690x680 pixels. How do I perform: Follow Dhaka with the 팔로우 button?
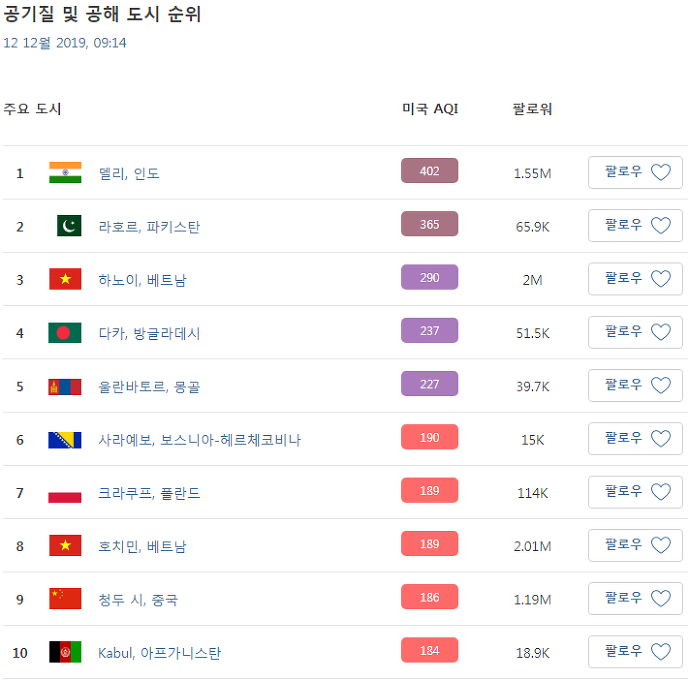pos(635,333)
